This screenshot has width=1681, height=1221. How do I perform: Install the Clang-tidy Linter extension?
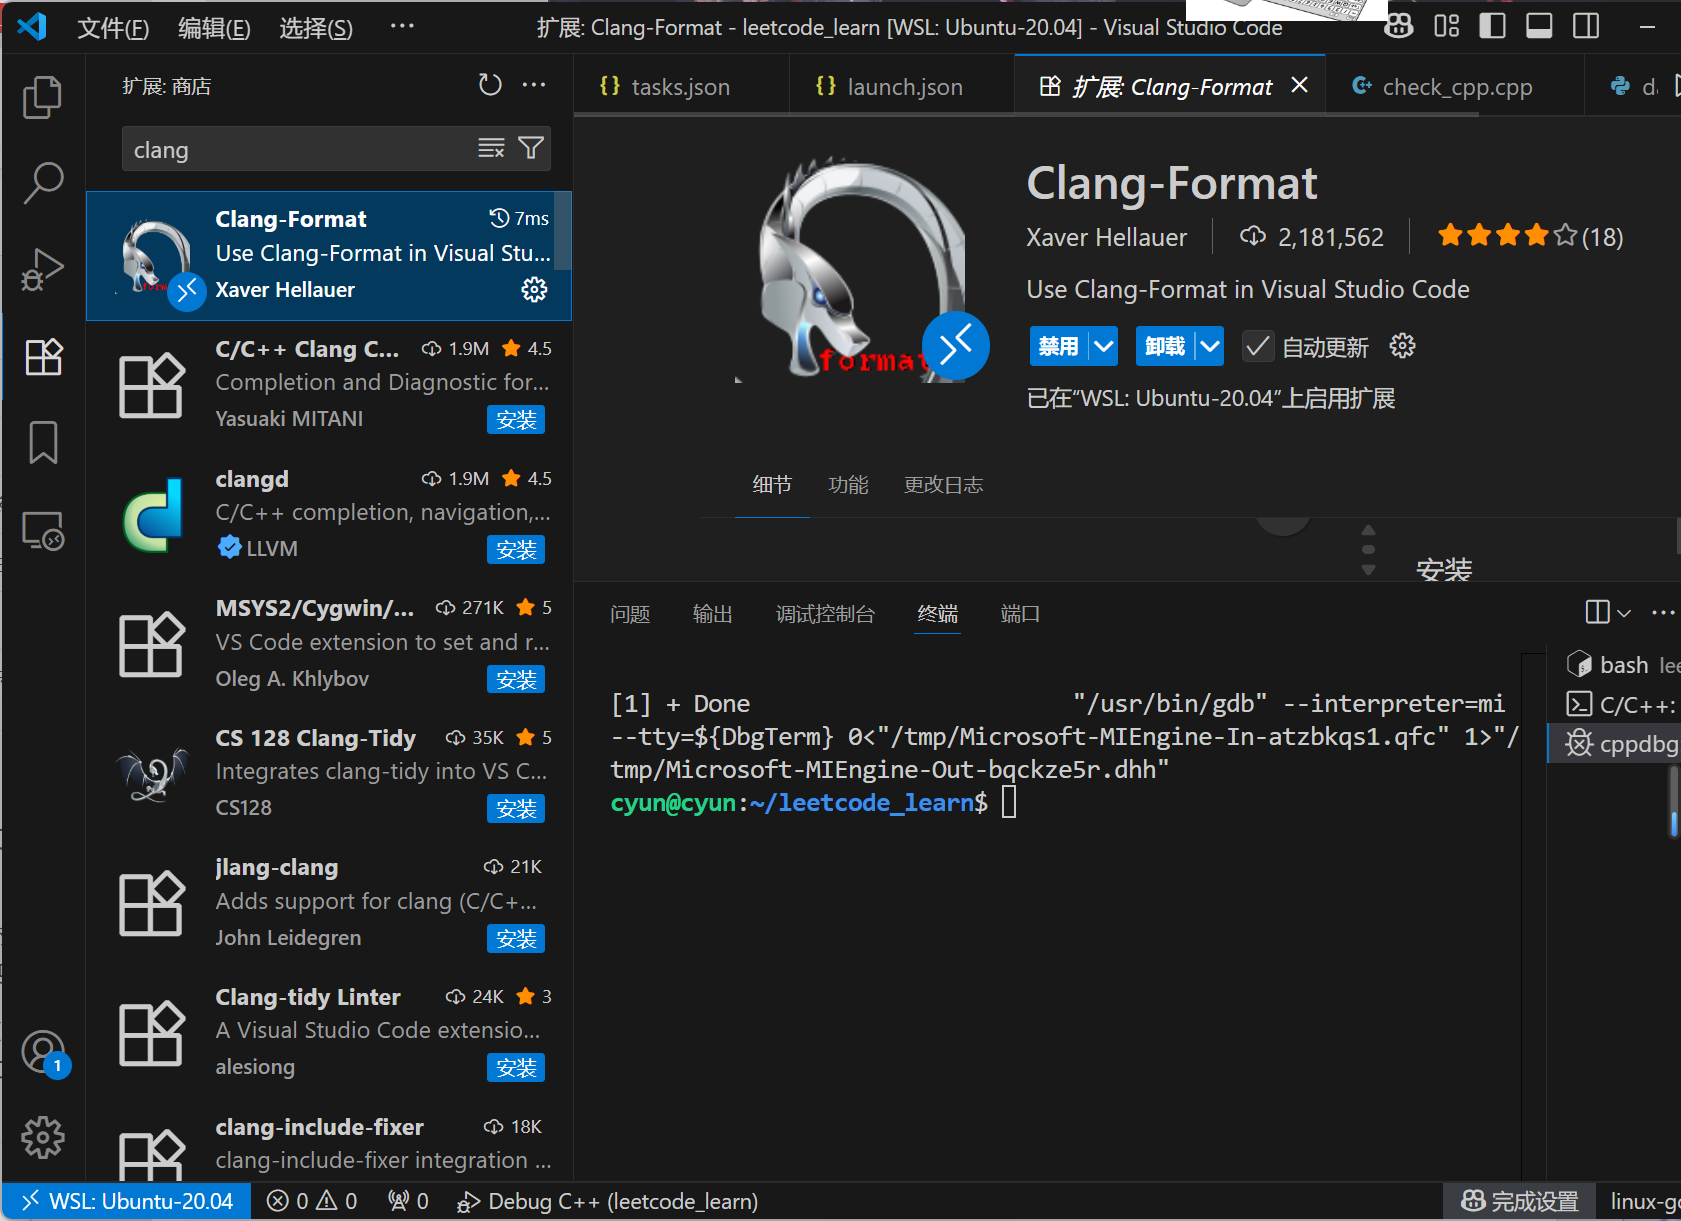pyautogui.click(x=516, y=1068)
